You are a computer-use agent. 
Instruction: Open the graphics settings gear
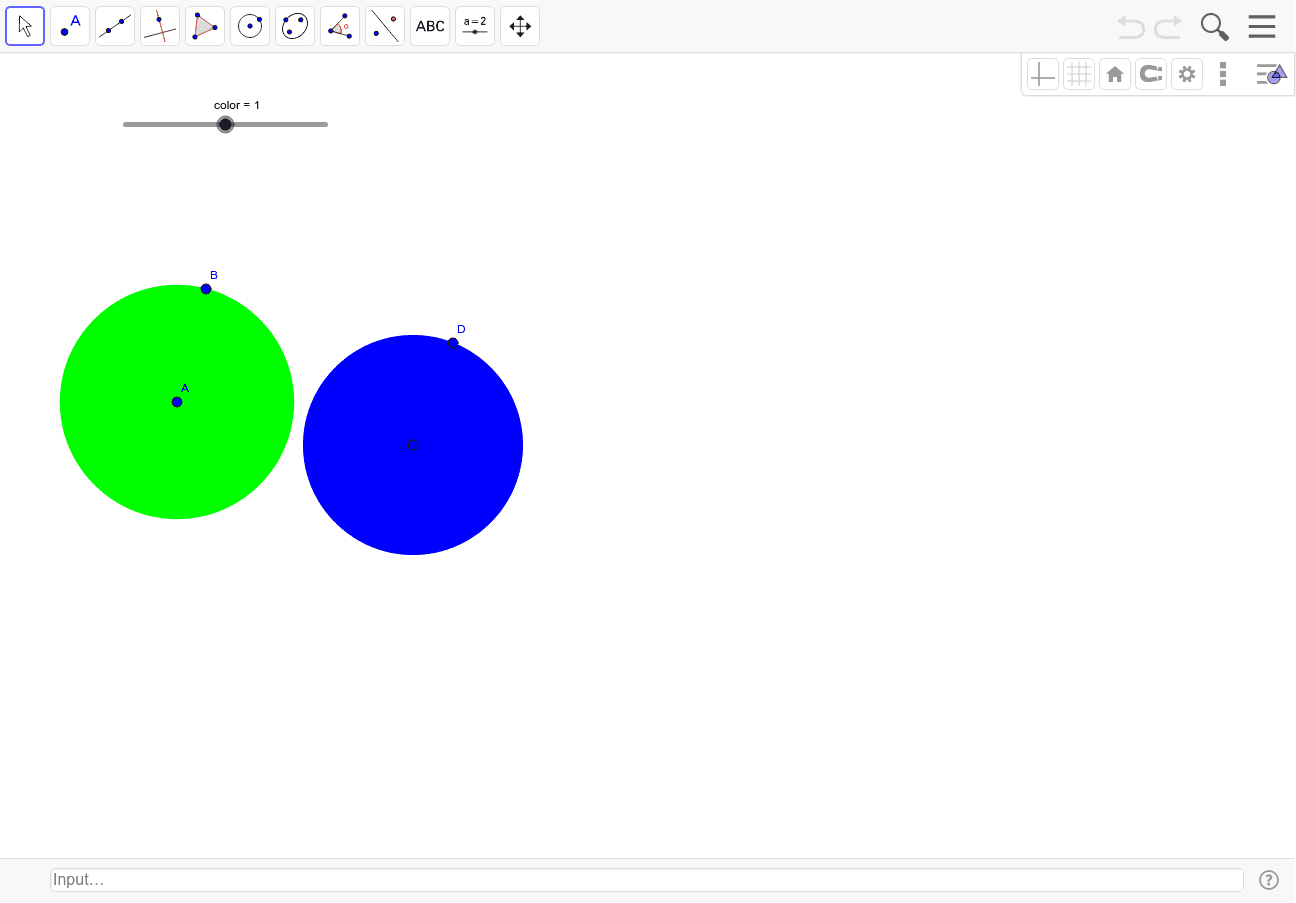pyautogui.click(x=1187, y=74)
